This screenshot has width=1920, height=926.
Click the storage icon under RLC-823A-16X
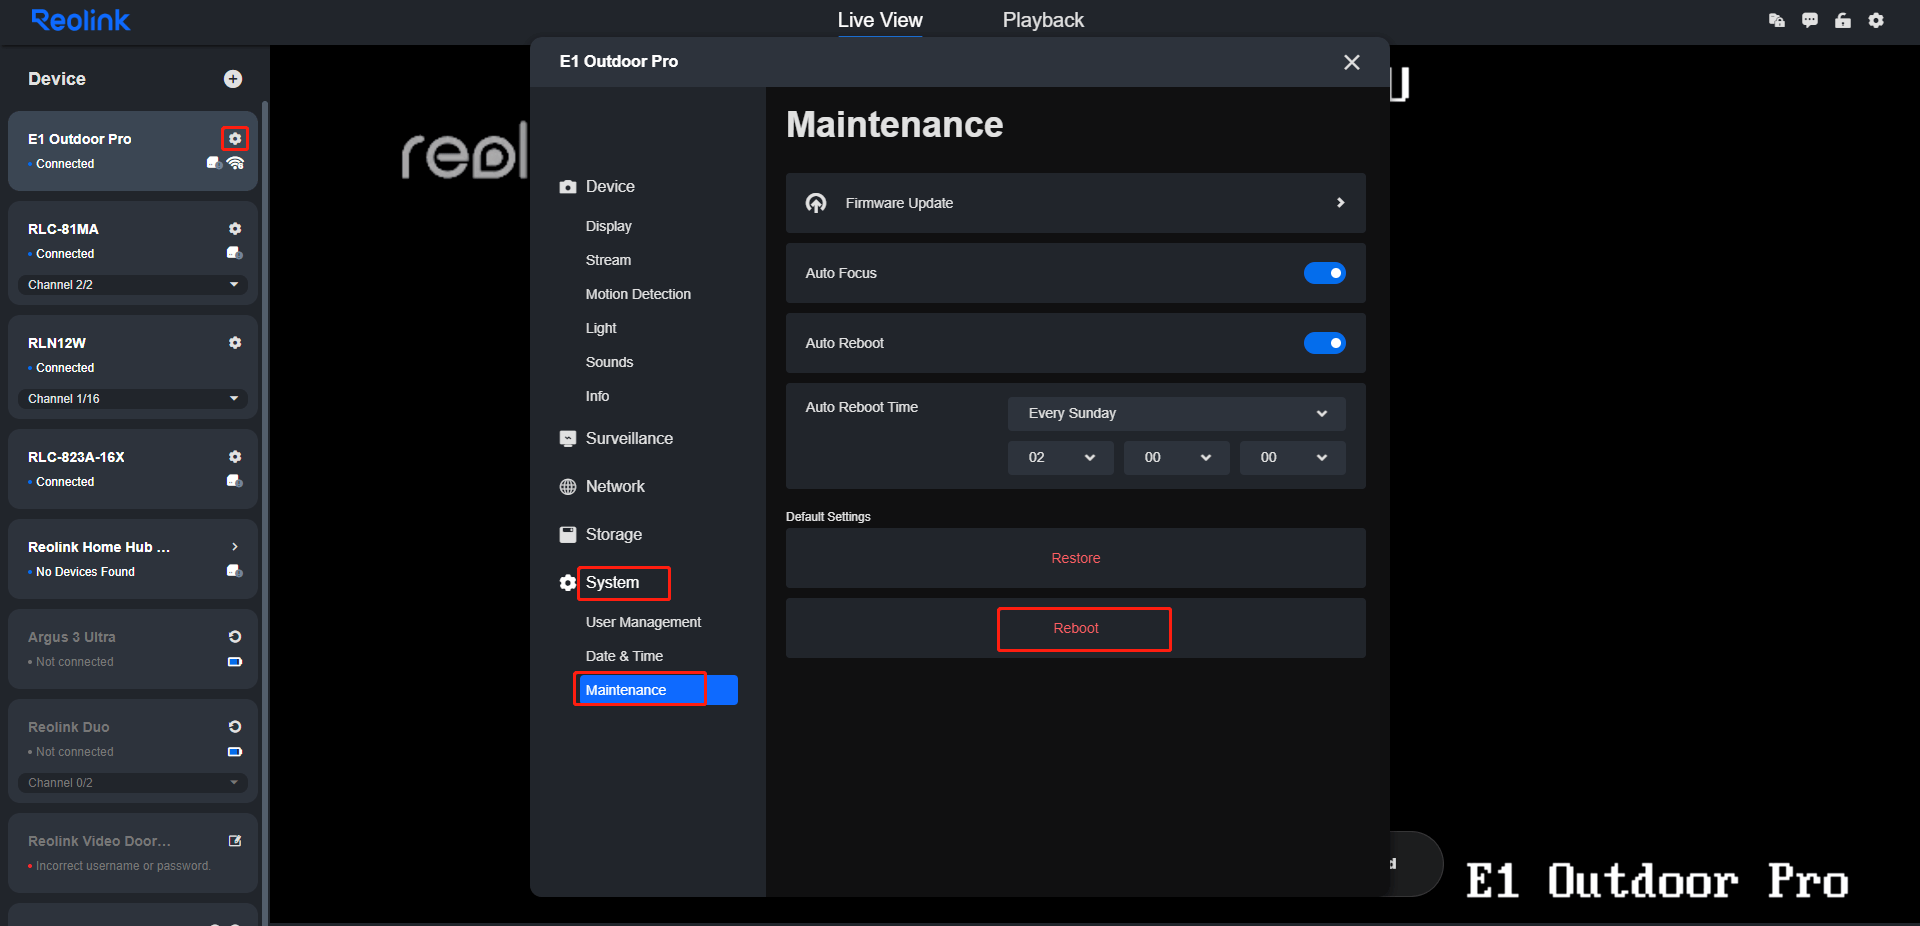(x=235, y=481)
